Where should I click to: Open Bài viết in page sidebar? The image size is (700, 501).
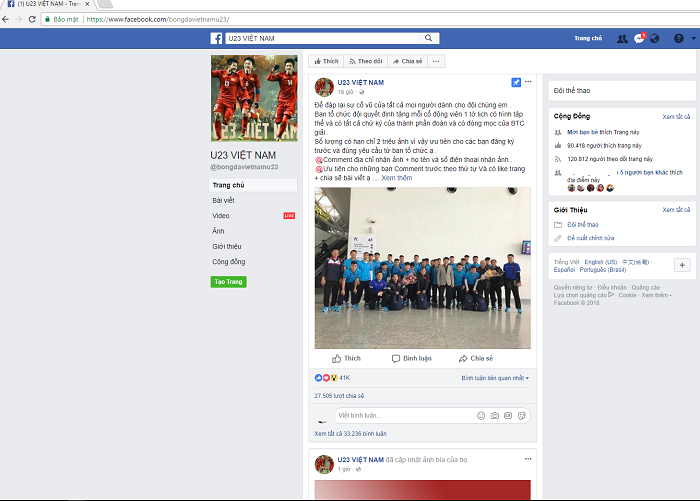pos(223,200)
